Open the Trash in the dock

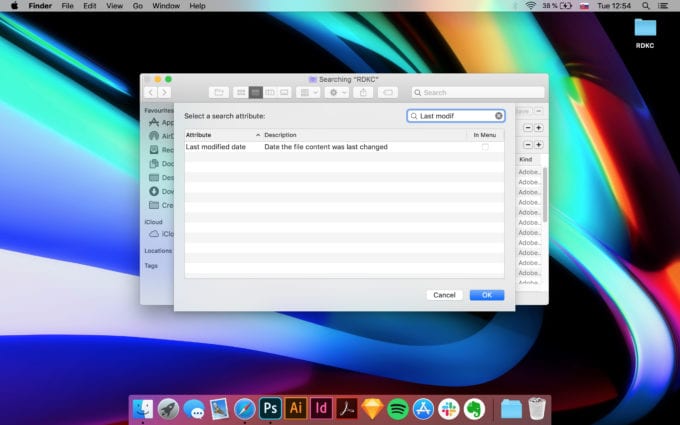pyautogui.click(x=537, y=408)
